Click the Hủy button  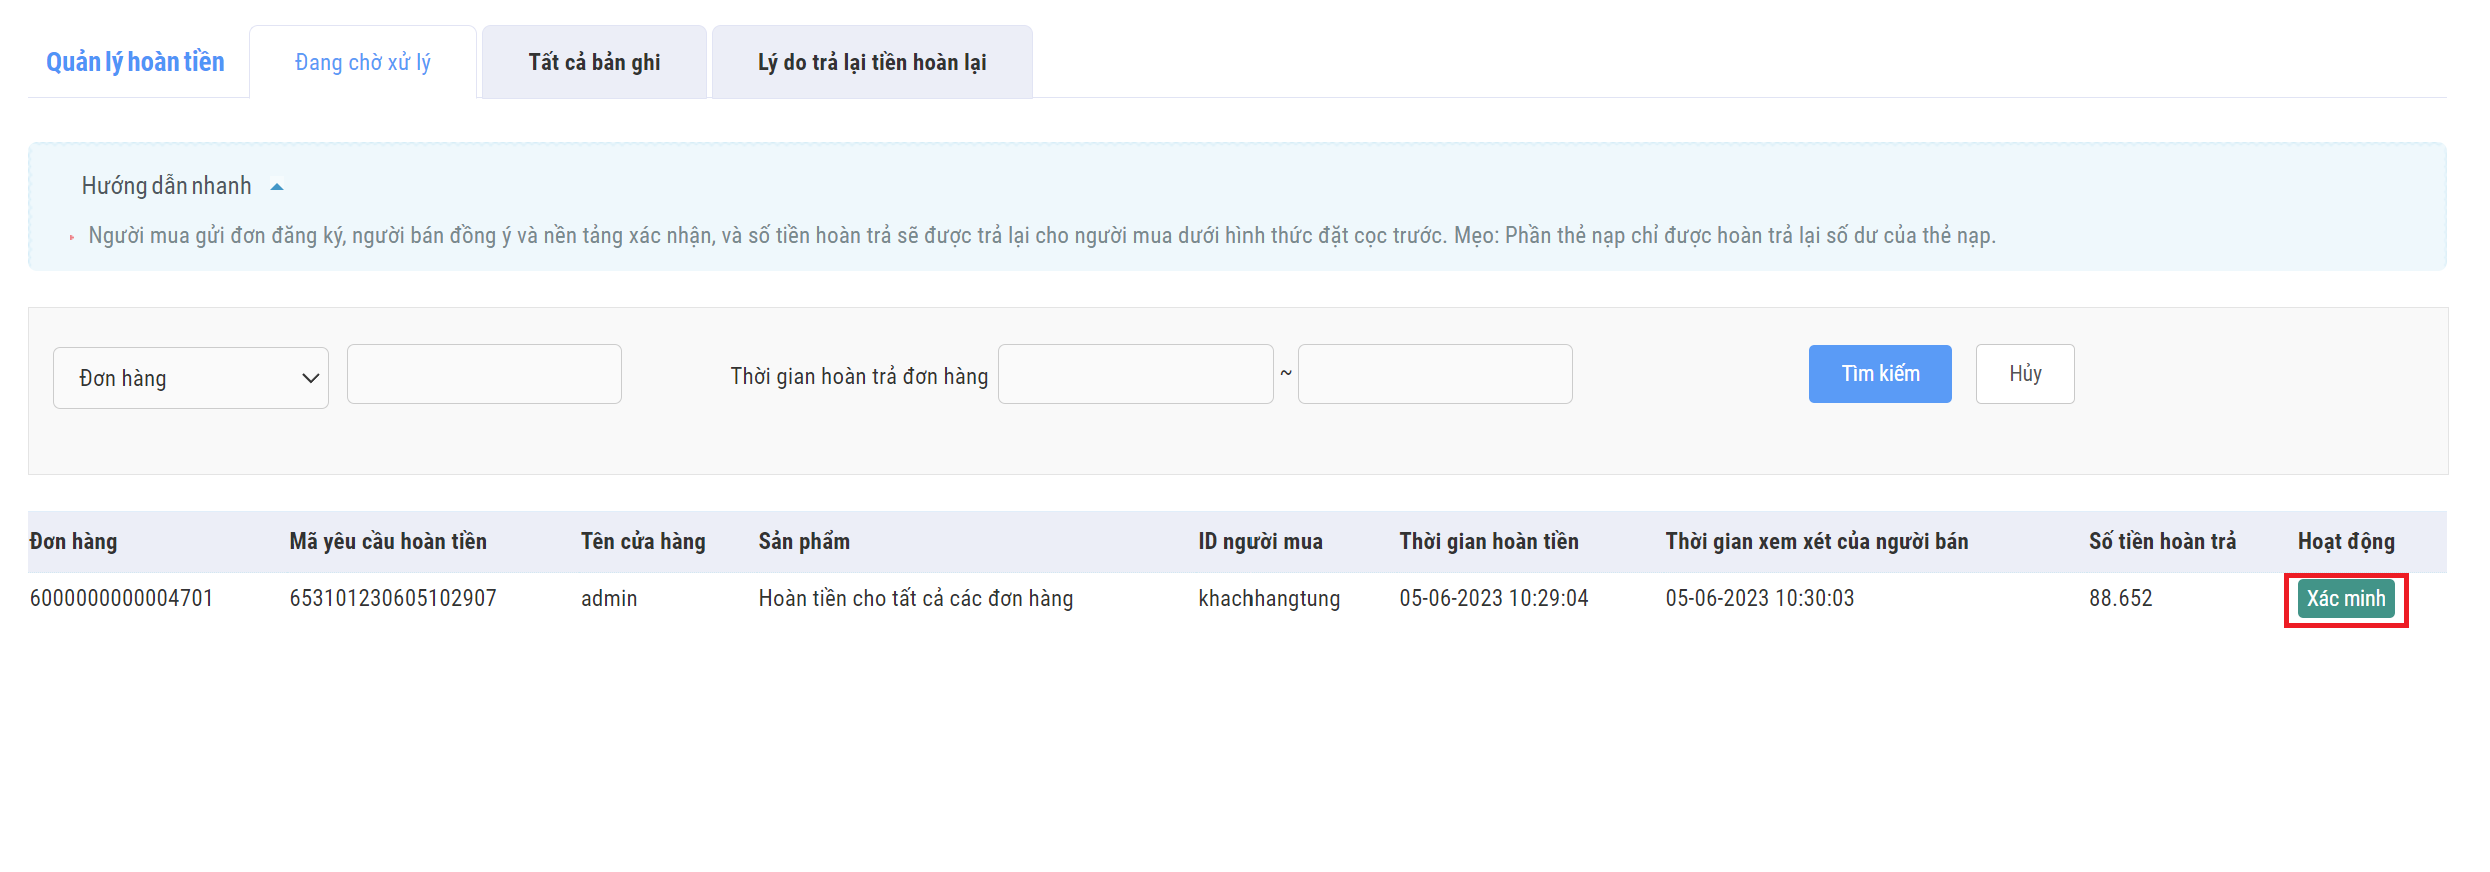2024,374
